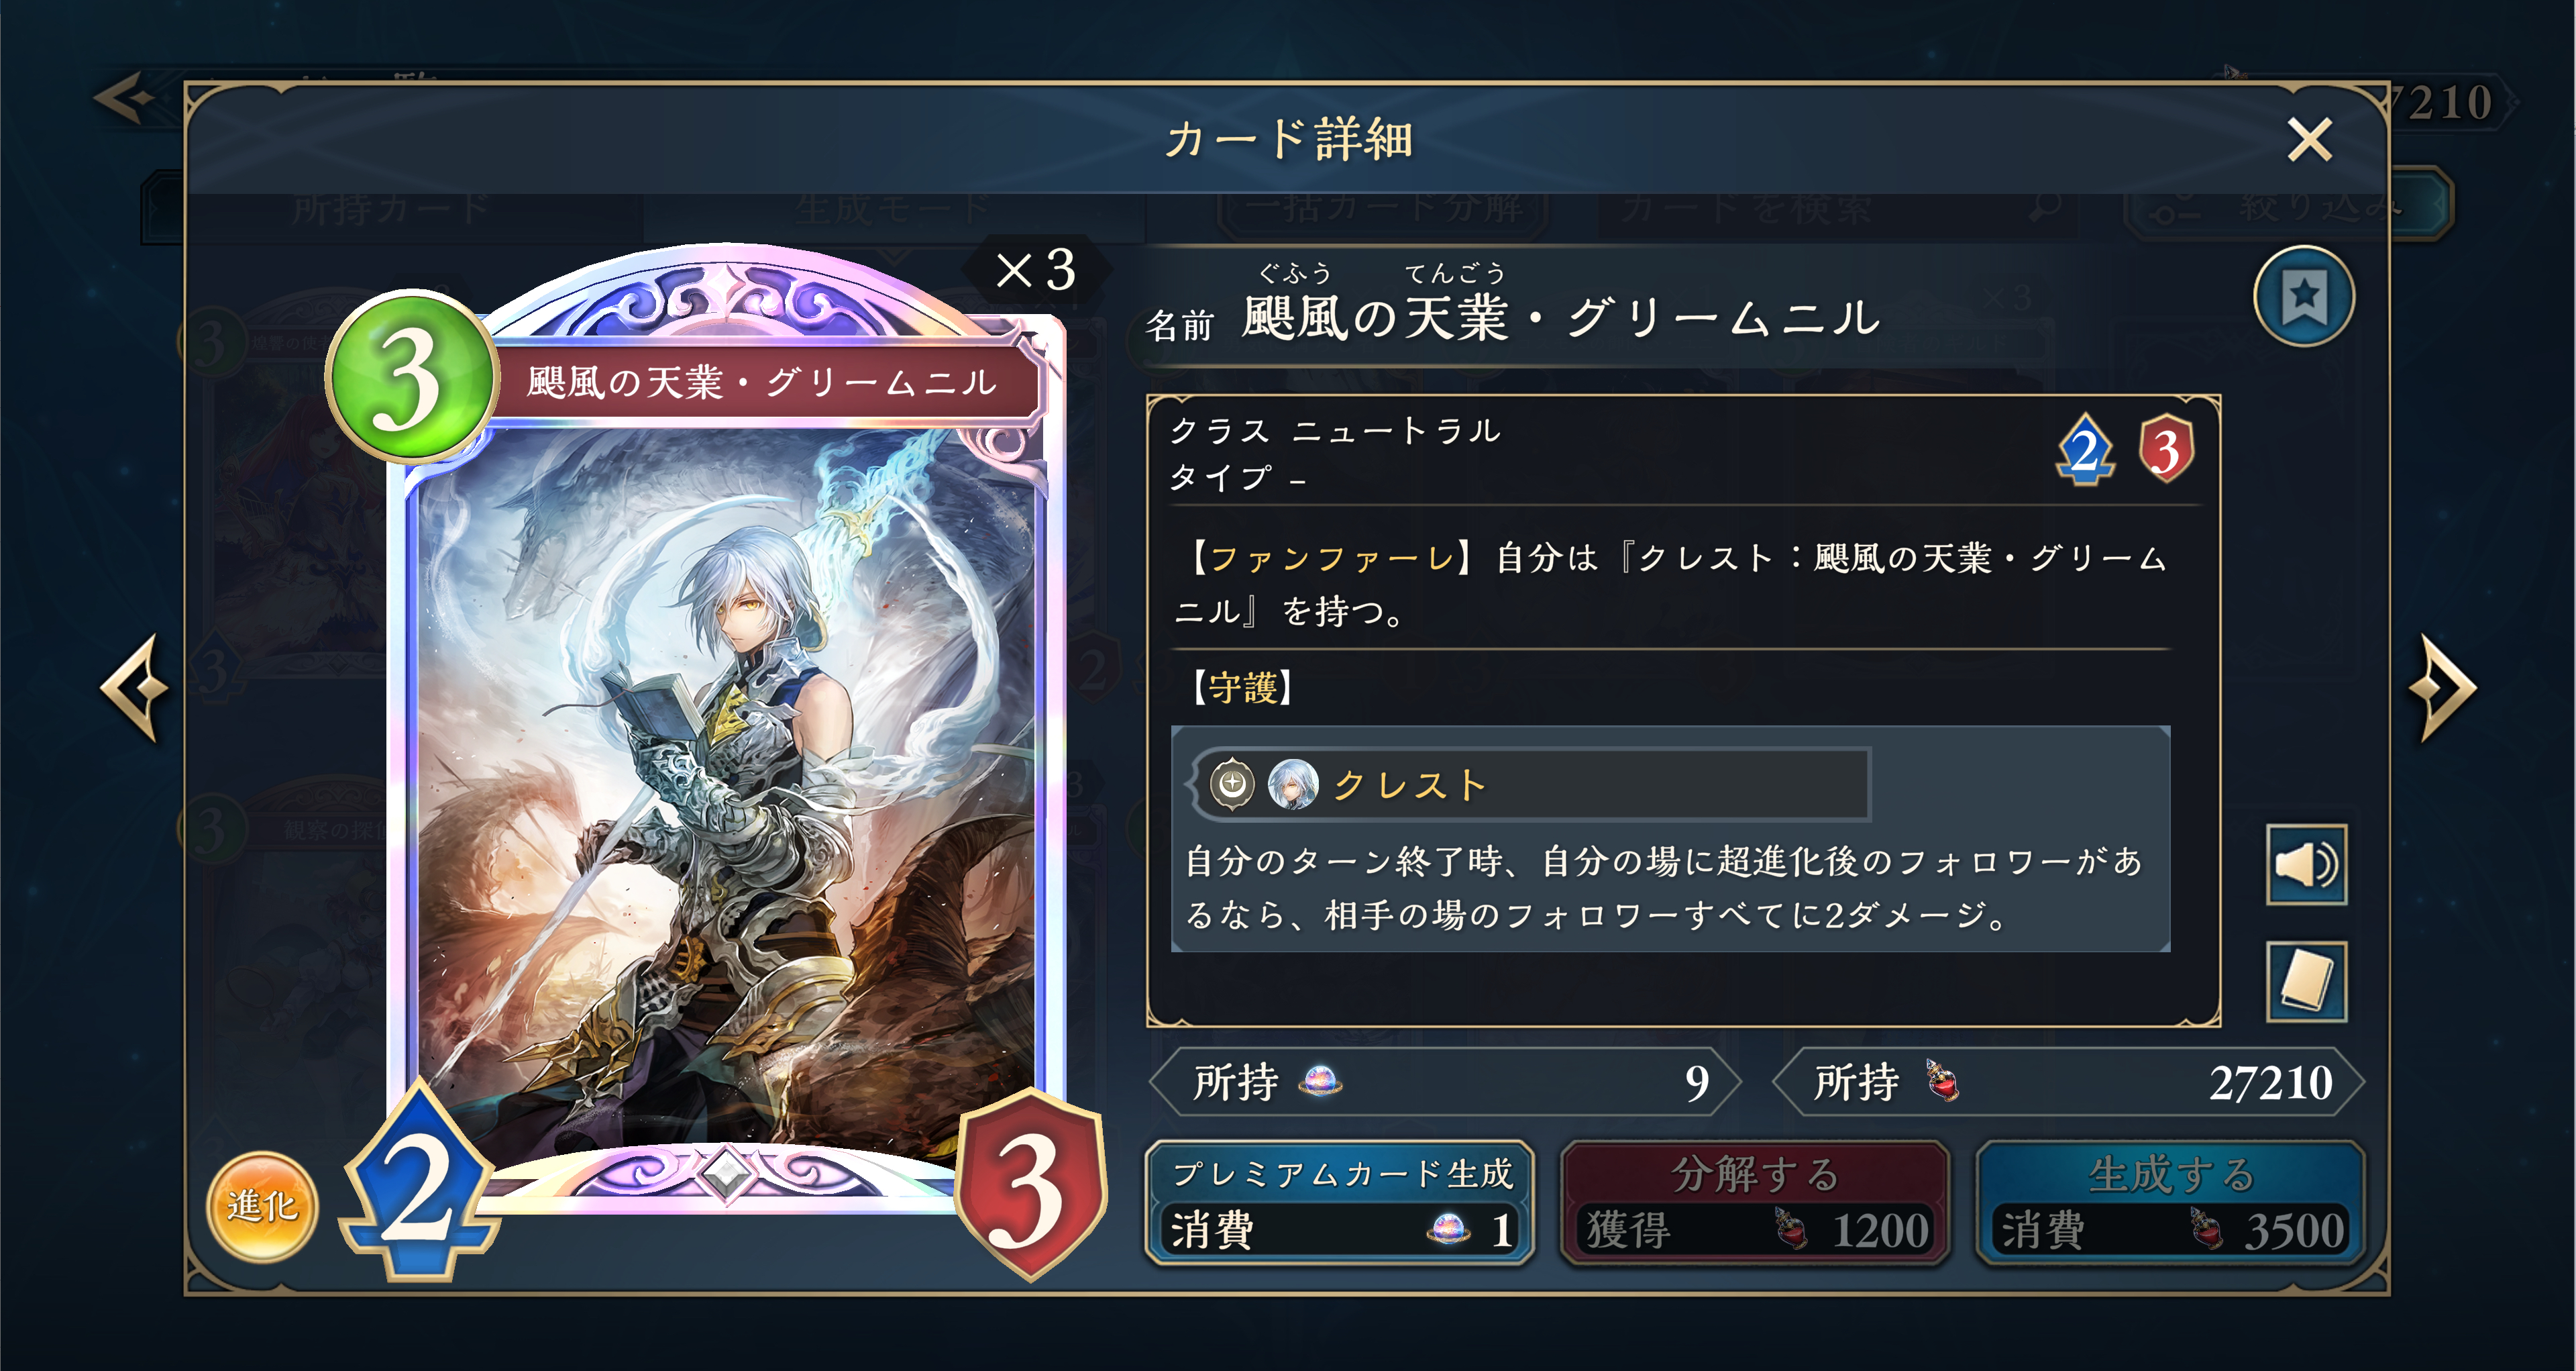
Task: Click the 生成する create button
Action: 2171,1203
